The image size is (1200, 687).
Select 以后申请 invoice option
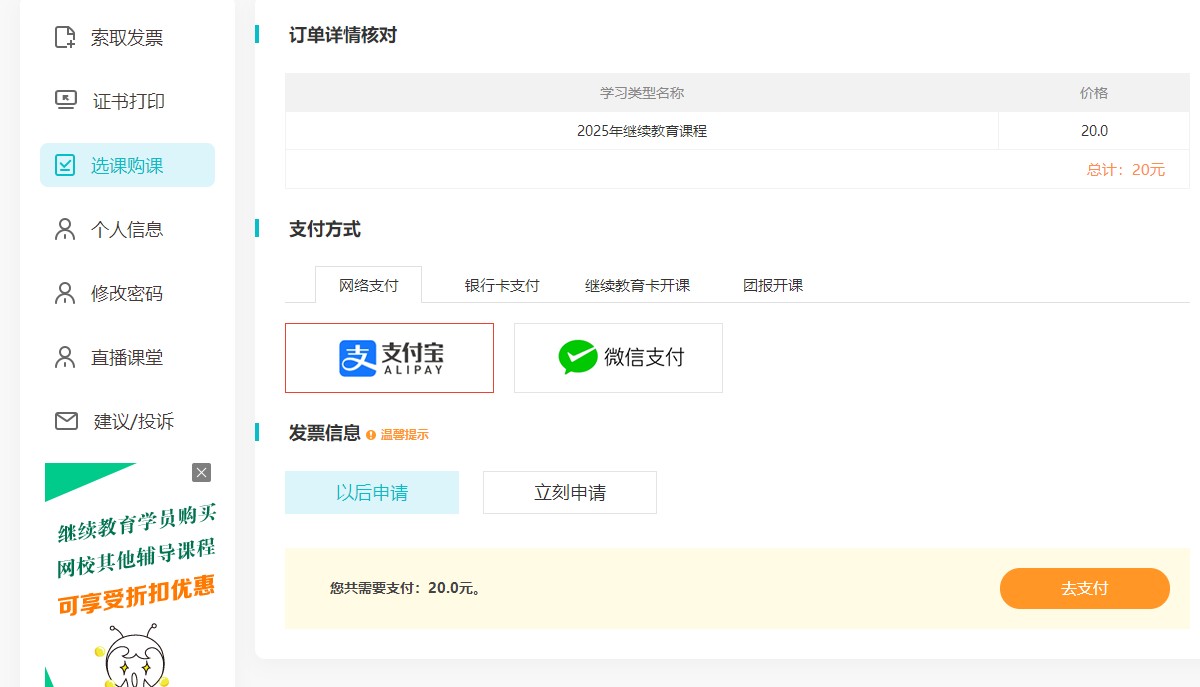pyautogui.click(x=372, y=493)
